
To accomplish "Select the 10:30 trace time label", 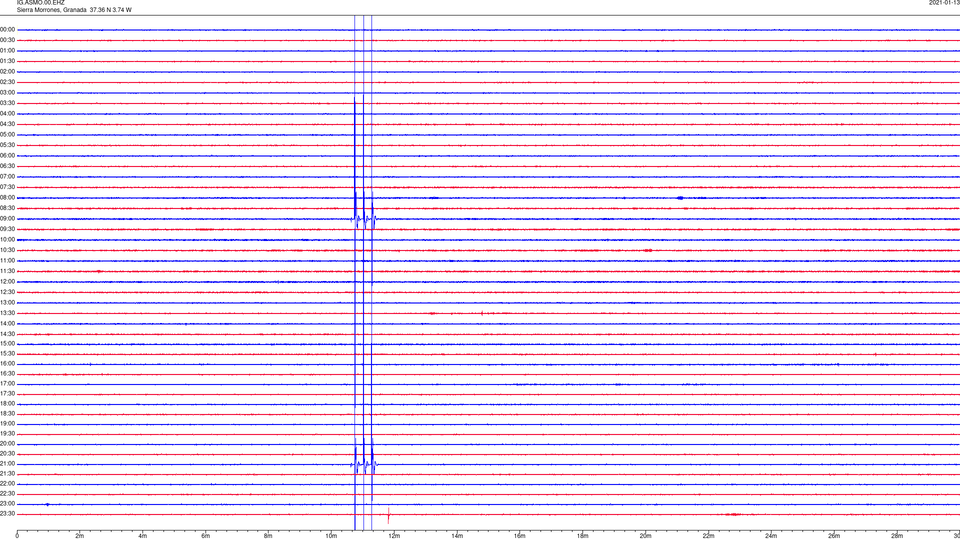I will tap(7, 250).
